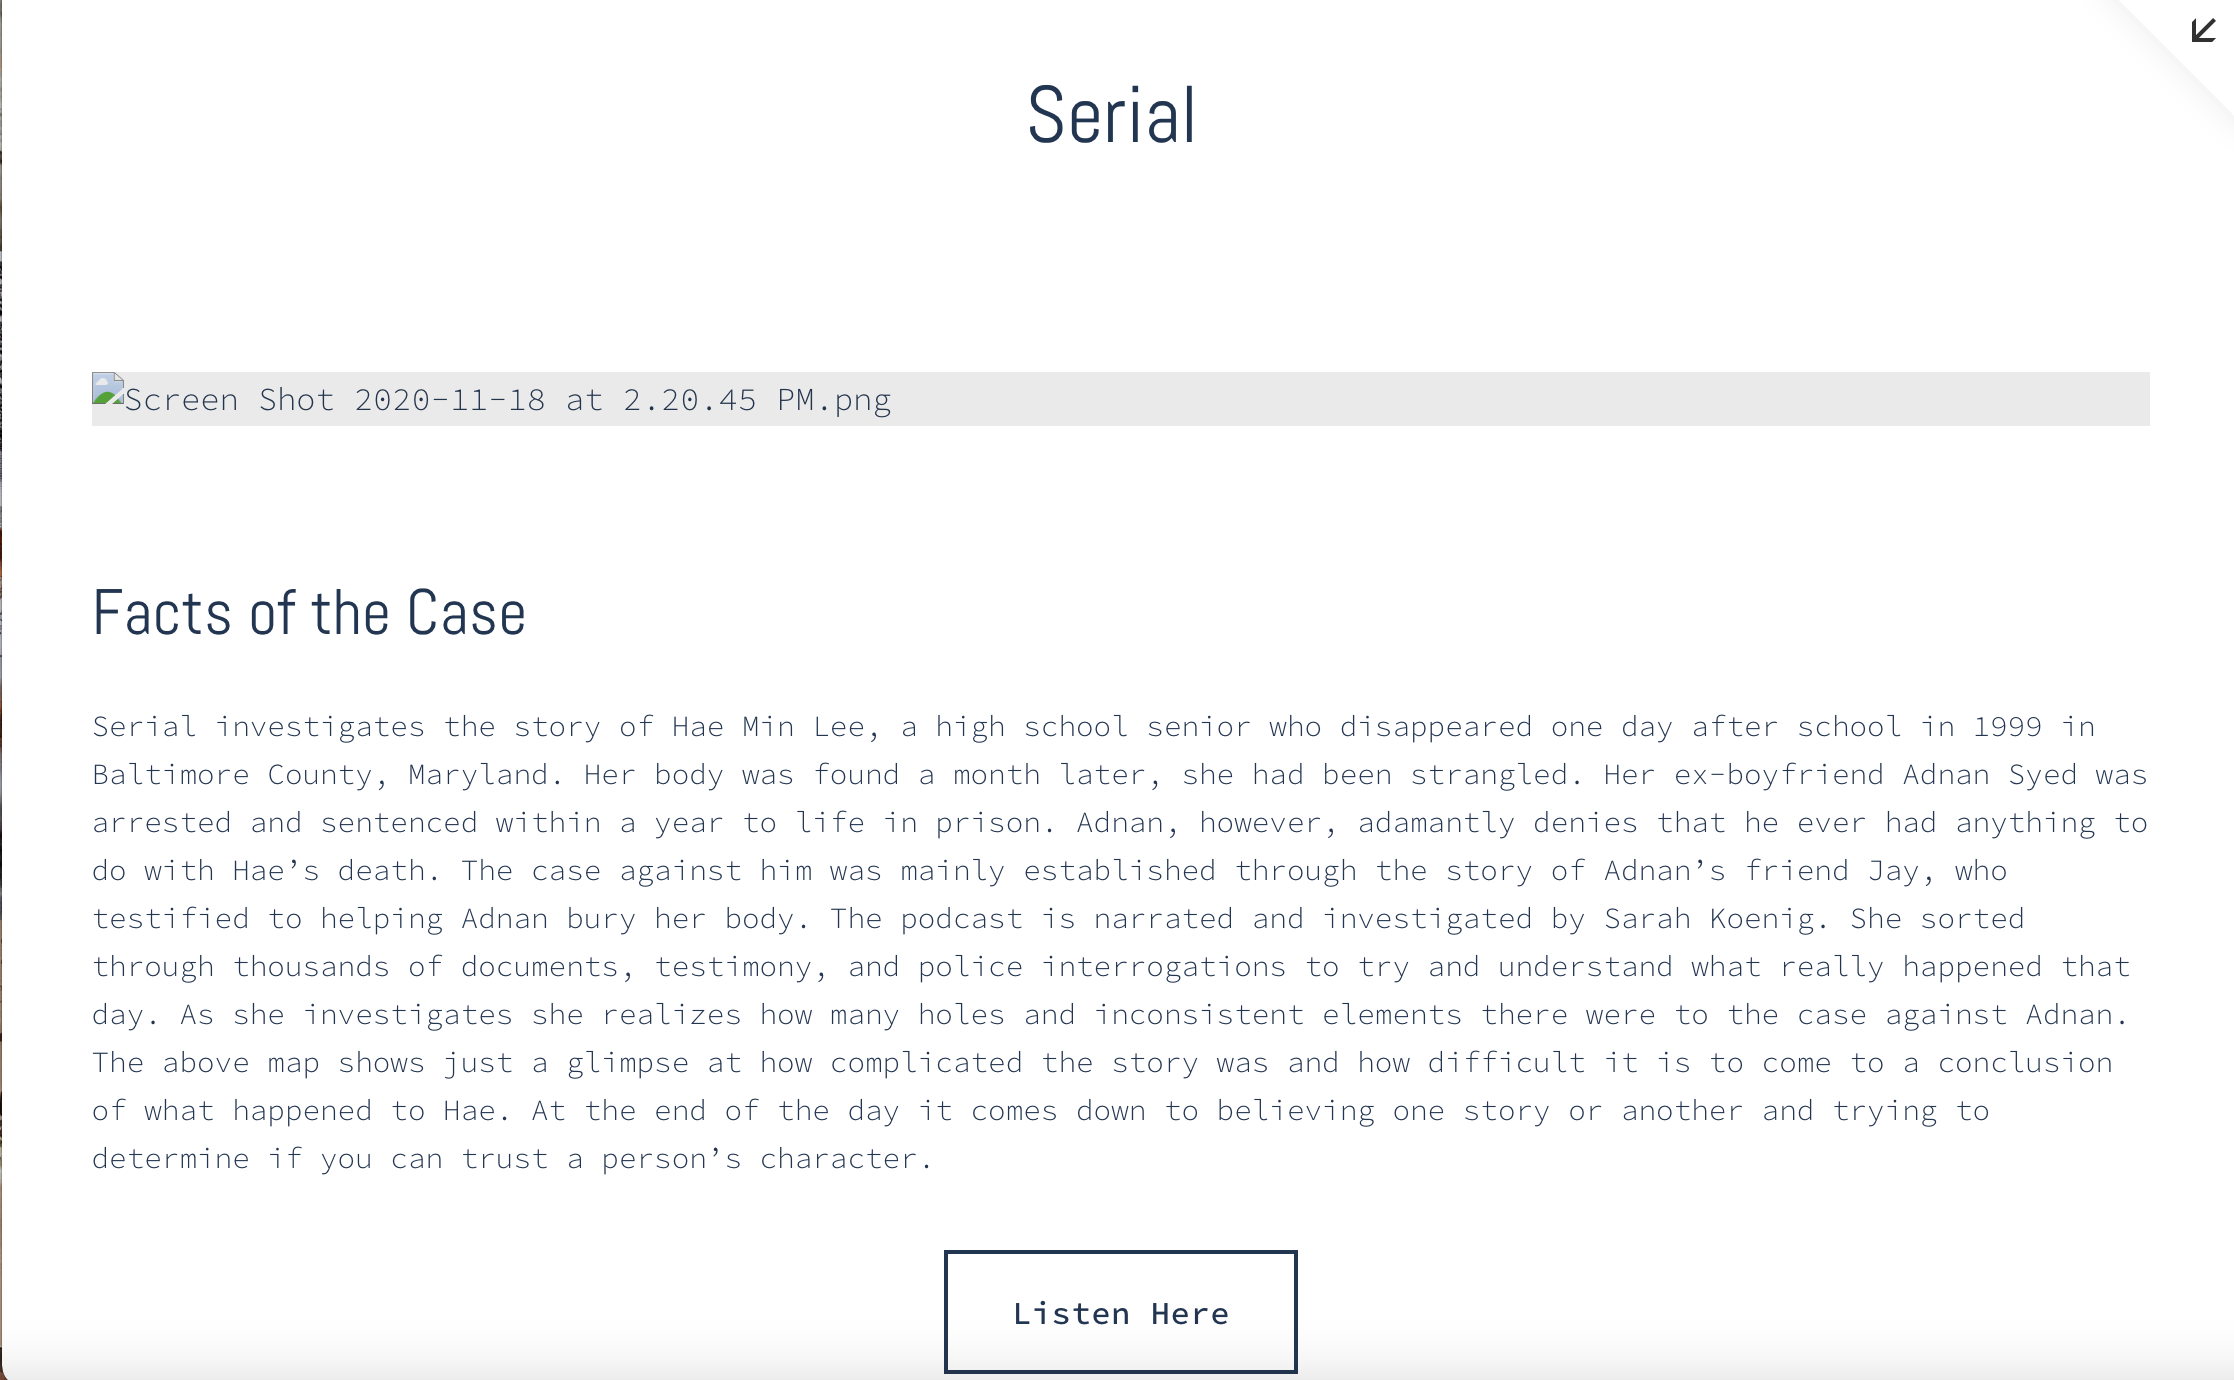Click the "Facts of the Case" heading
This screenshot has height=1380, width=2234.
pyautogui.click(x=308, y=613)
